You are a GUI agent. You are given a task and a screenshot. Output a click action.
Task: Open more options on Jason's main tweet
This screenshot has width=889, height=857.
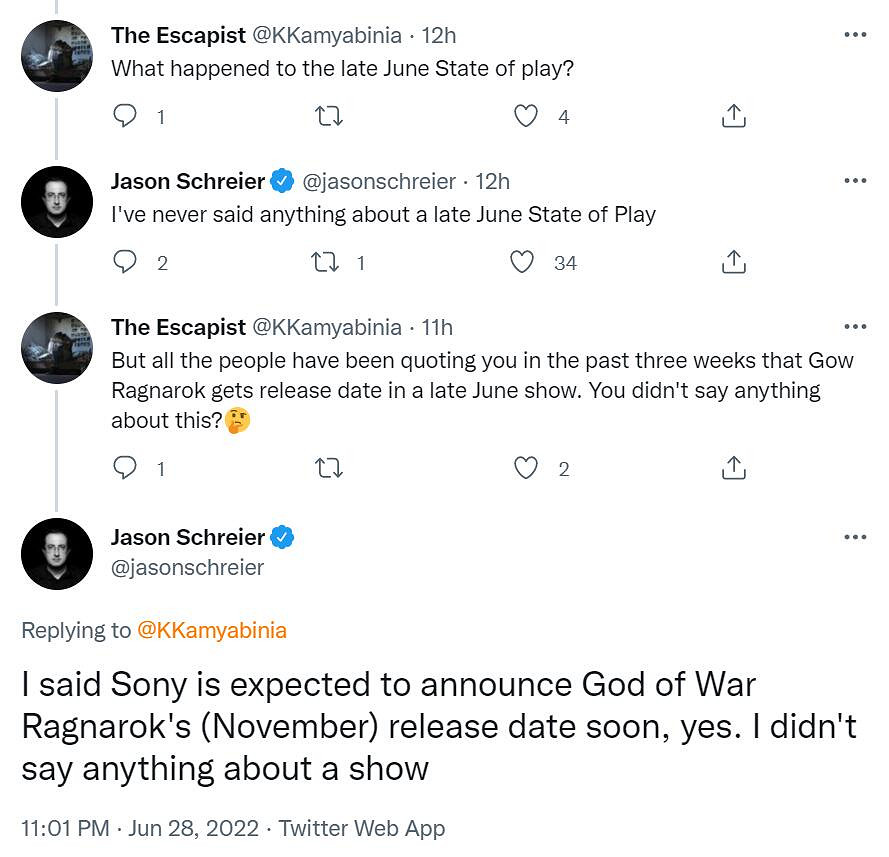(855, 537)
